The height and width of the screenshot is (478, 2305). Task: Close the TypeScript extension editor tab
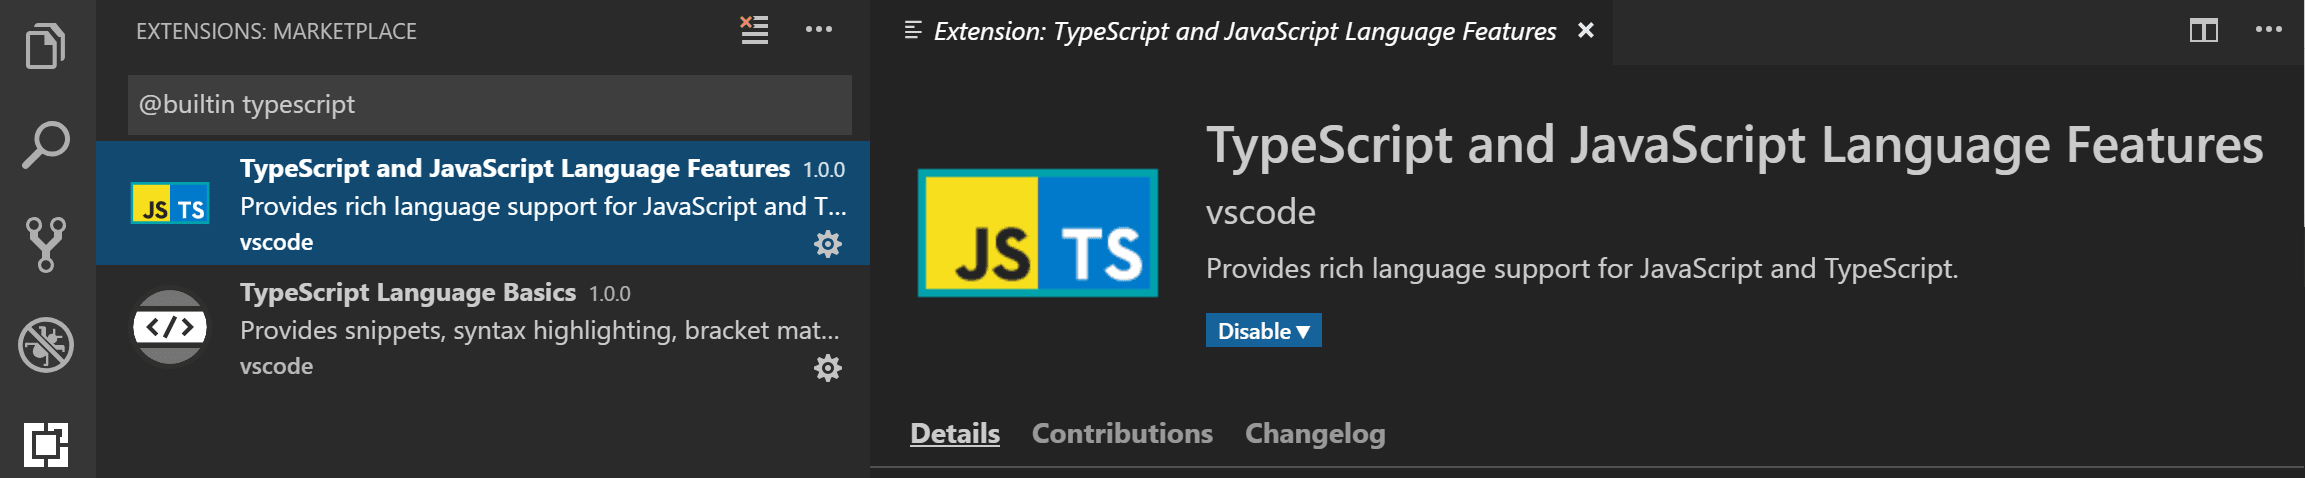pos(1585,31)
